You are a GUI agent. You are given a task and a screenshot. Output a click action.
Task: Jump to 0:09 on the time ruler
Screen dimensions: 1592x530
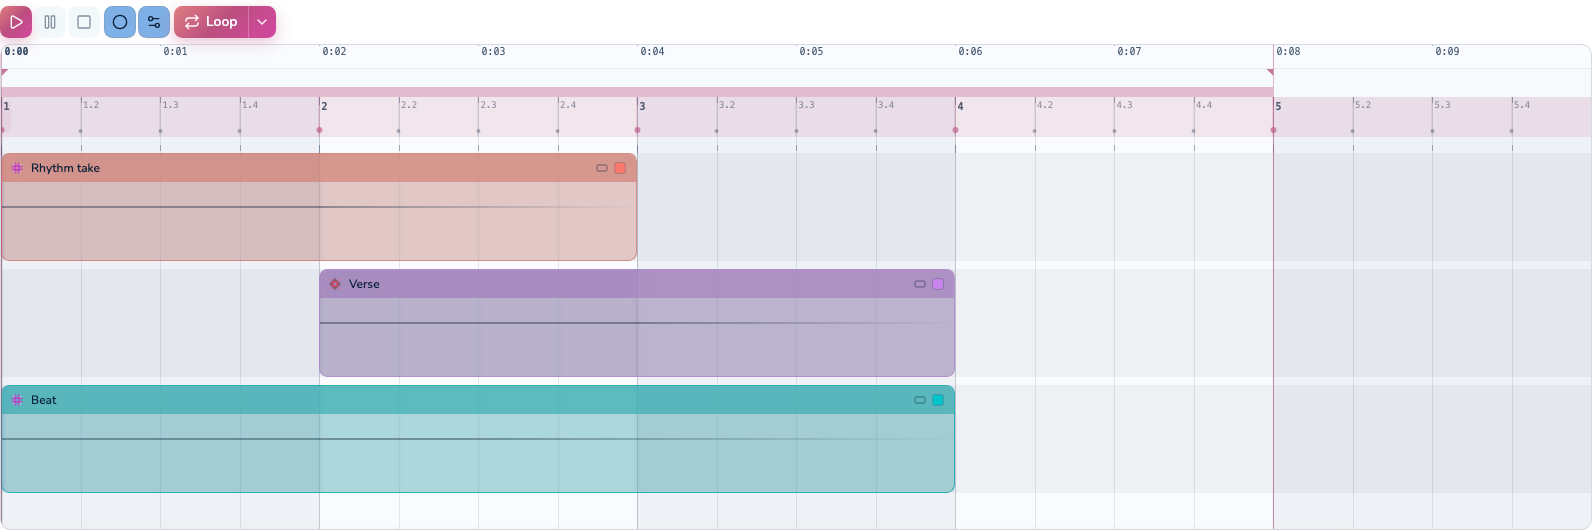point(1447,51)
